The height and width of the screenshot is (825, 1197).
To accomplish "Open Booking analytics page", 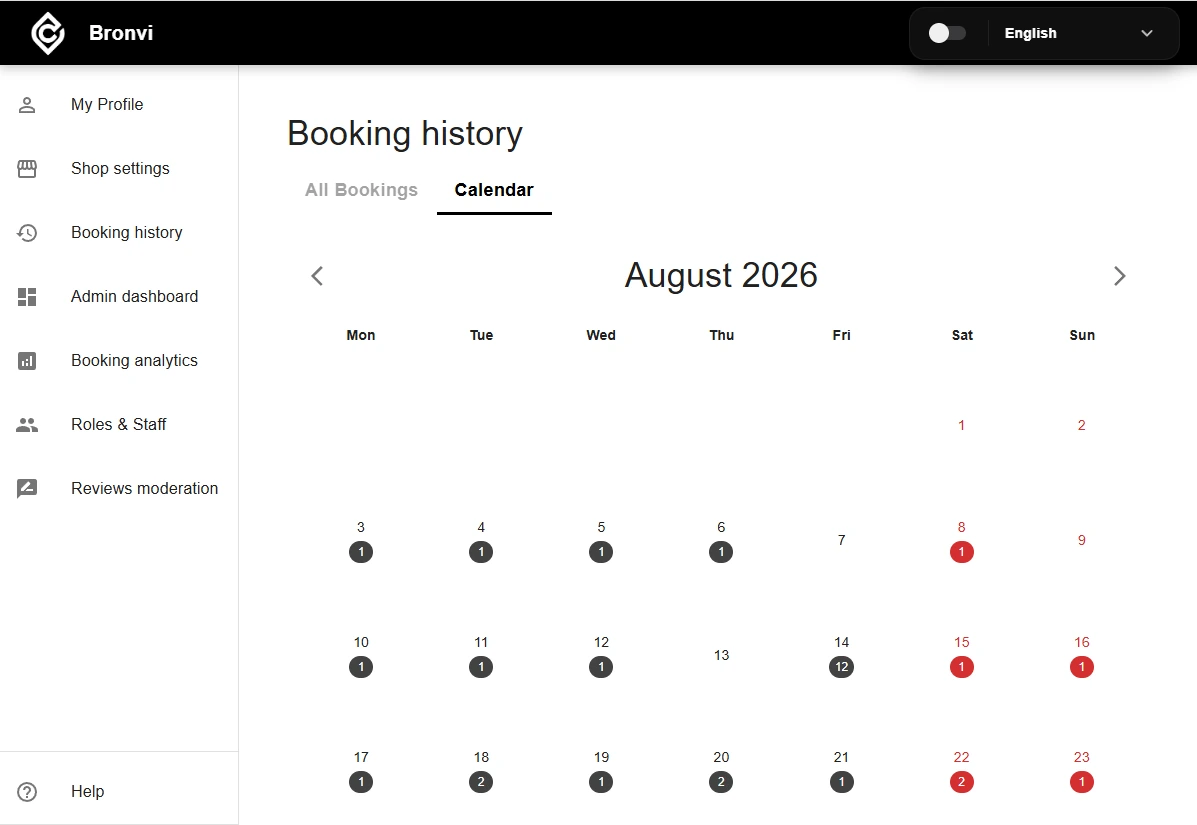I will point(118,361).
